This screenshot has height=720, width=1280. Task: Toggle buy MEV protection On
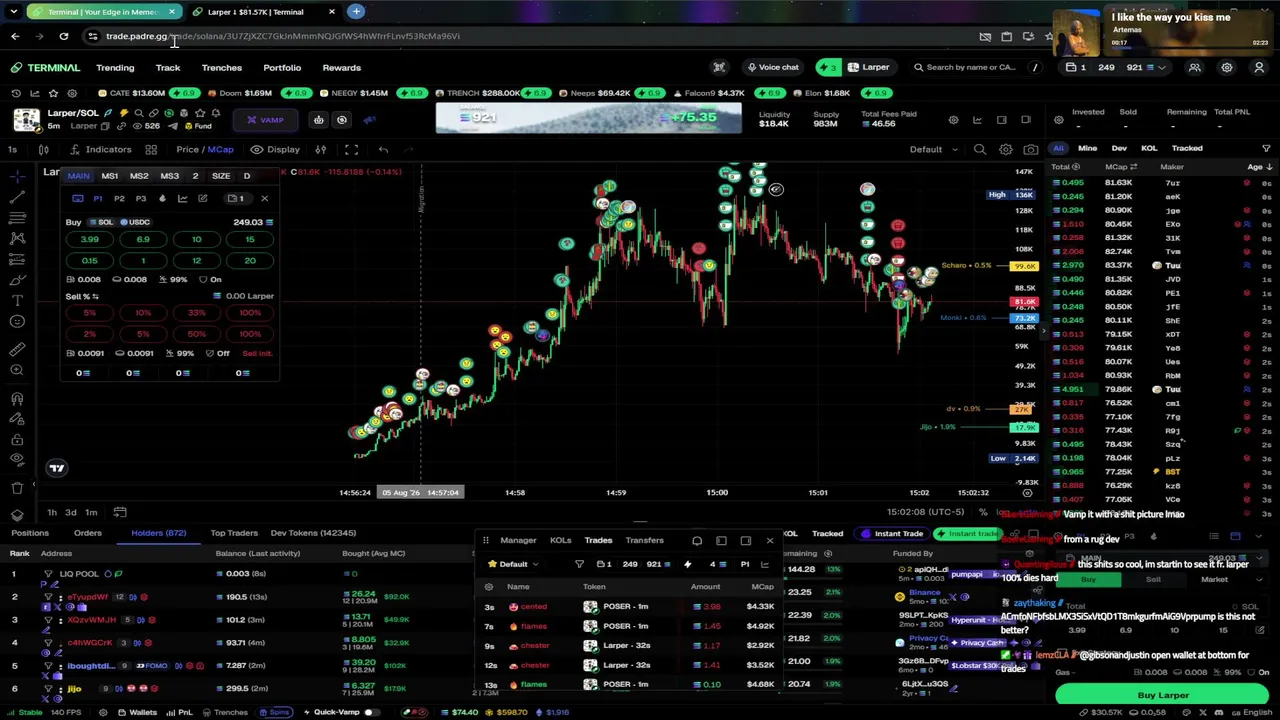click(209, 280)
